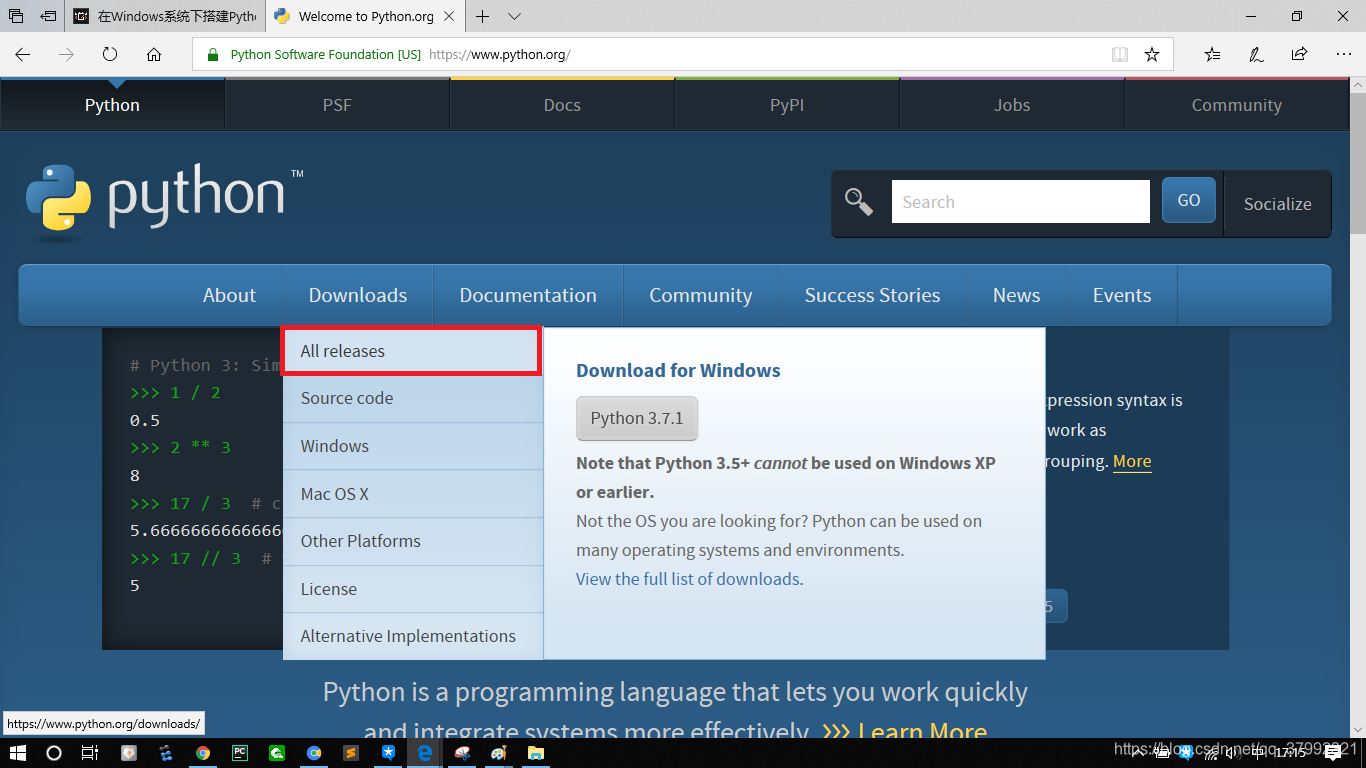
Task: Select Alternative Implementations menu entry
Action: (x=413, y=636)
